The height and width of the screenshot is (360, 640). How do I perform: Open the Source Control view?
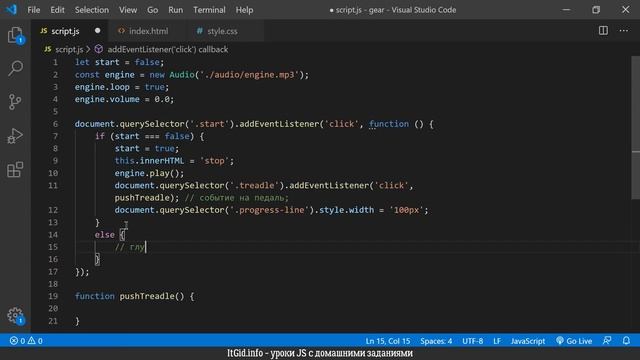[15, 102]
